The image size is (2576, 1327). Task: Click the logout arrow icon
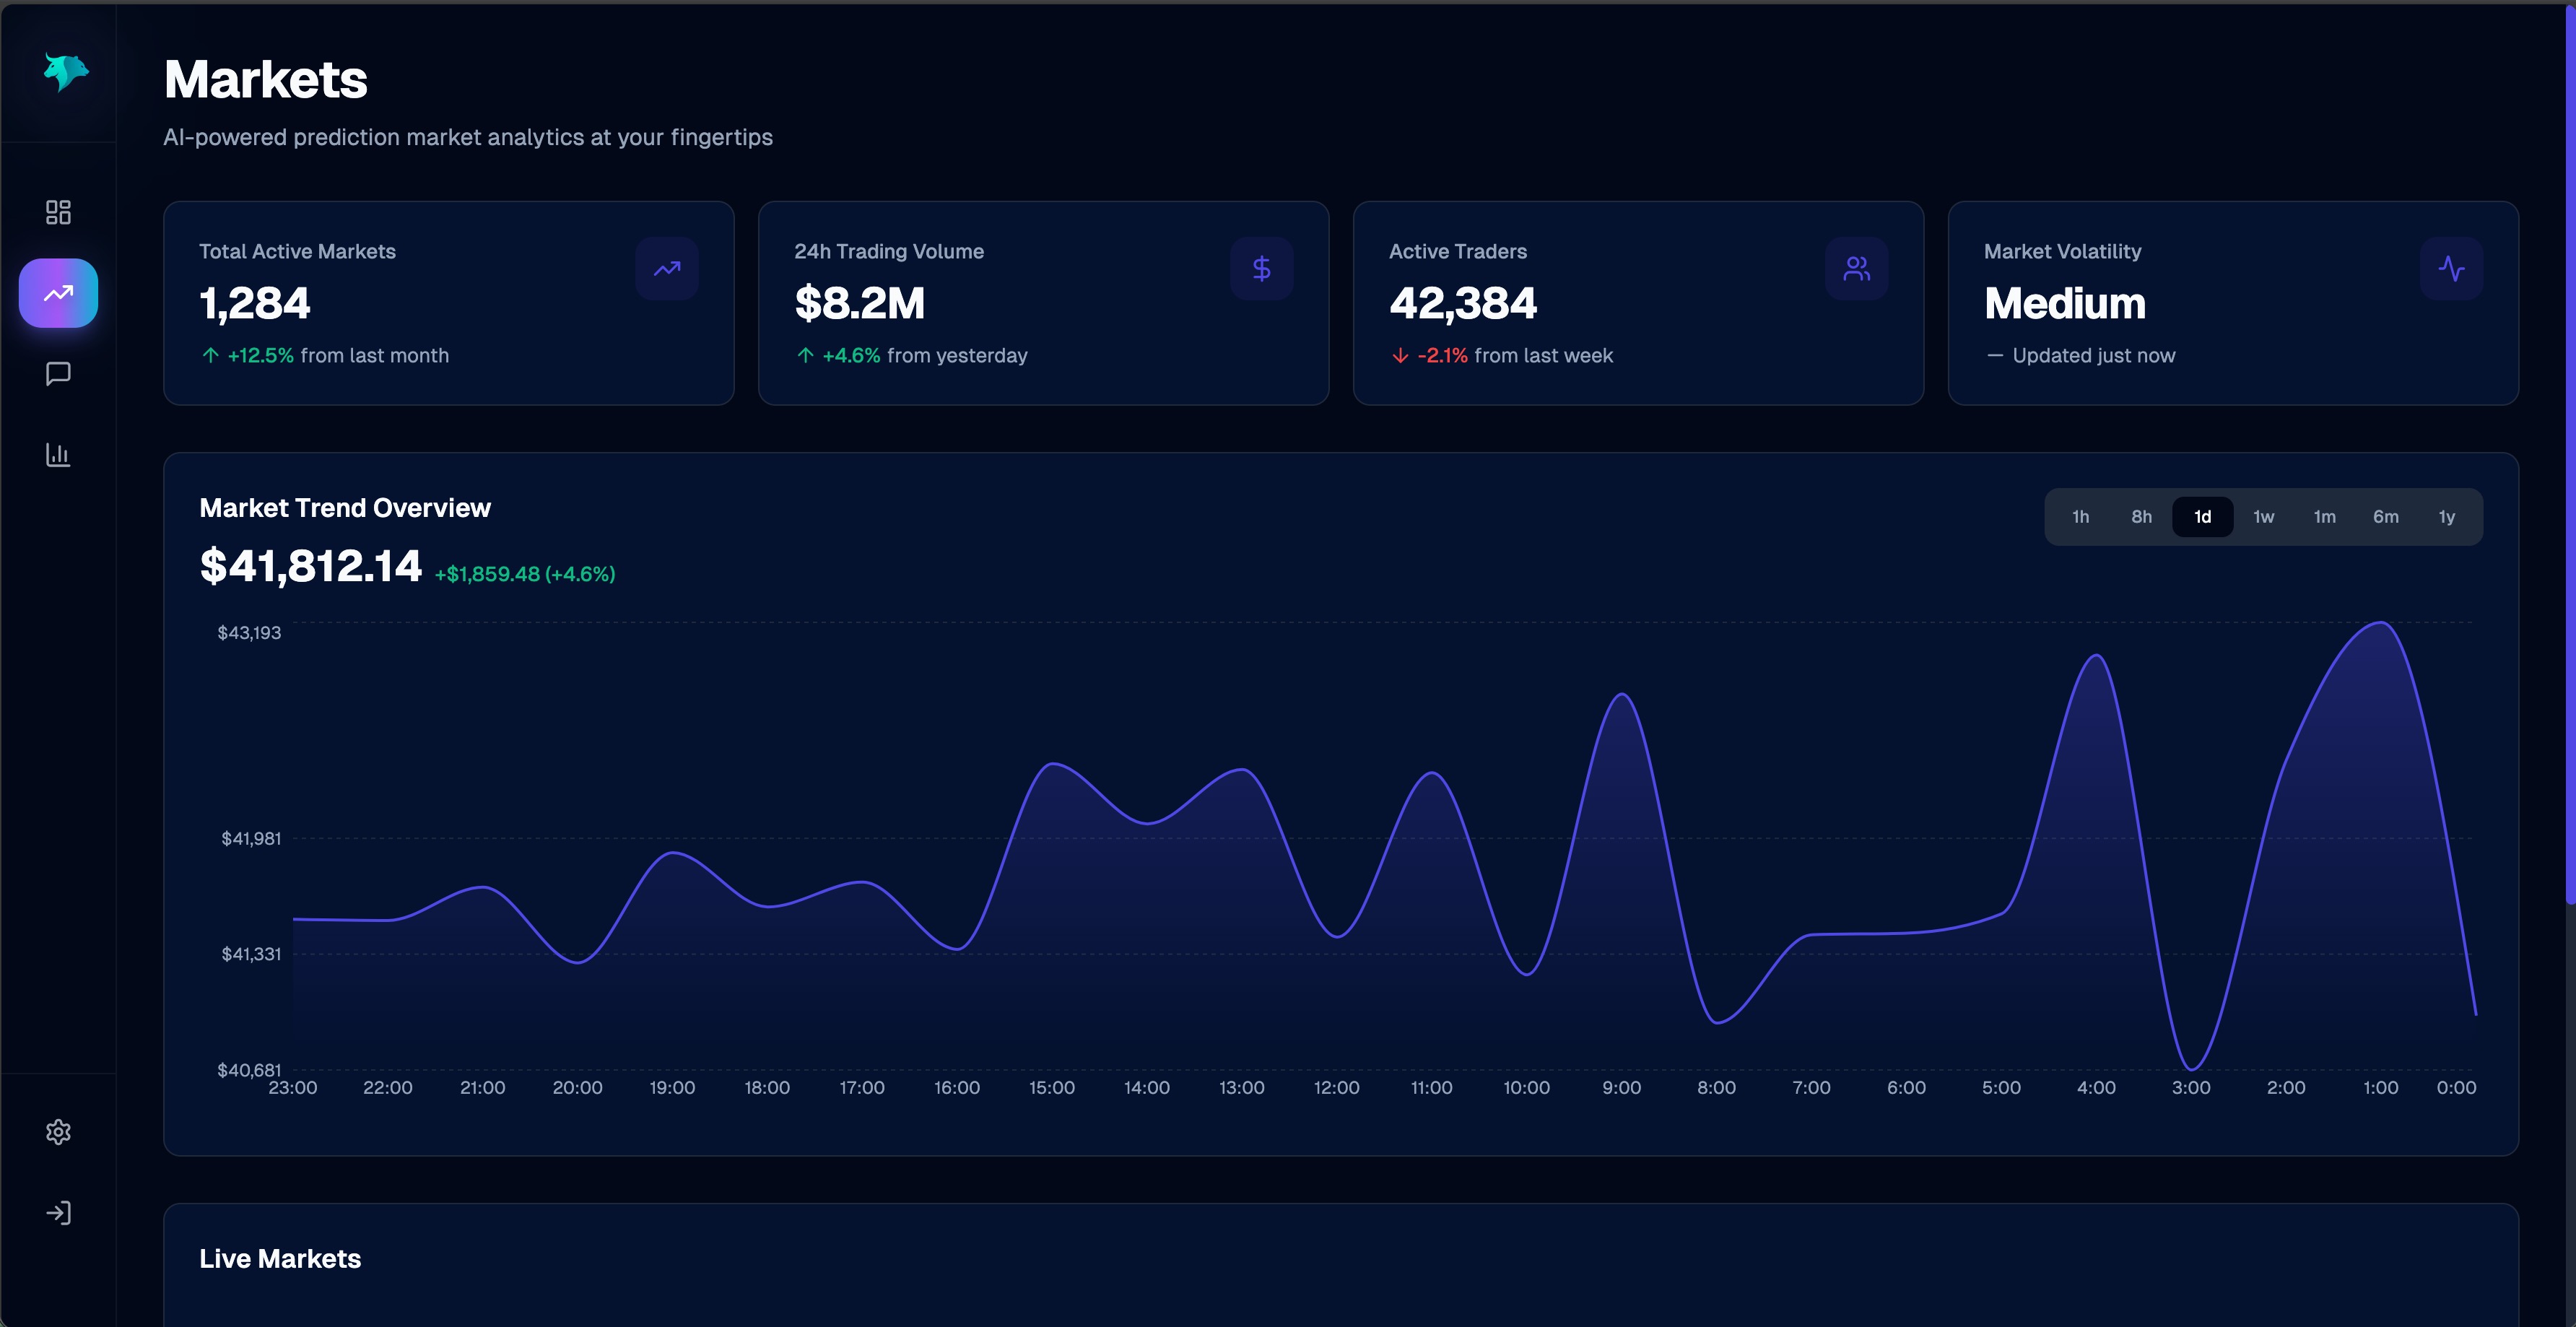58,1213
